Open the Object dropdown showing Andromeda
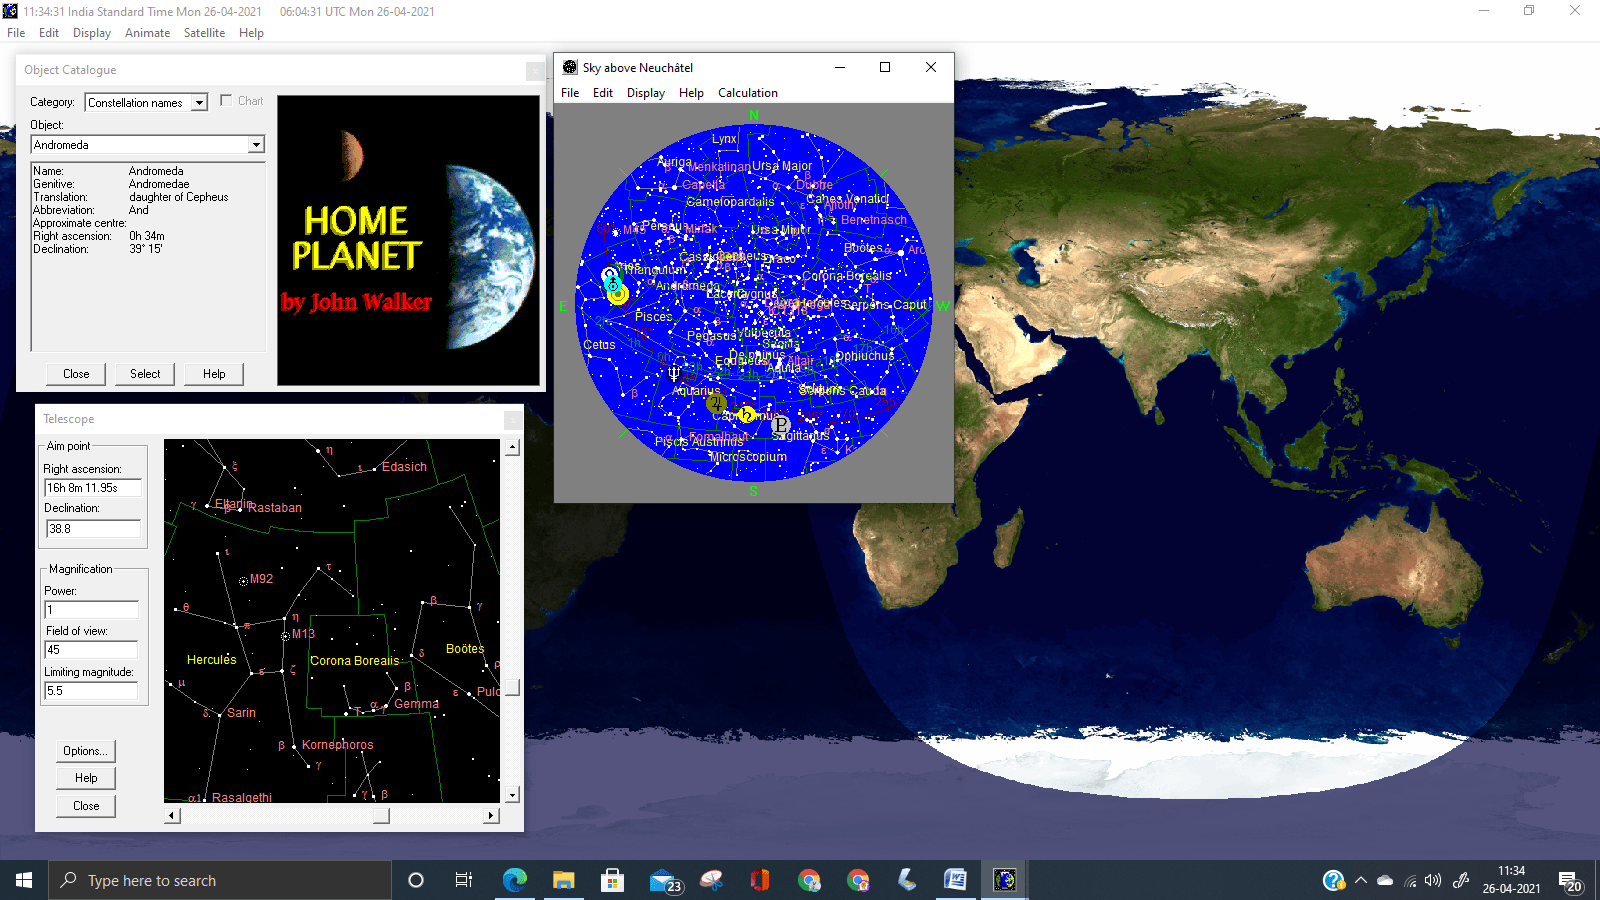1600x900 pixels. (256, 145)
